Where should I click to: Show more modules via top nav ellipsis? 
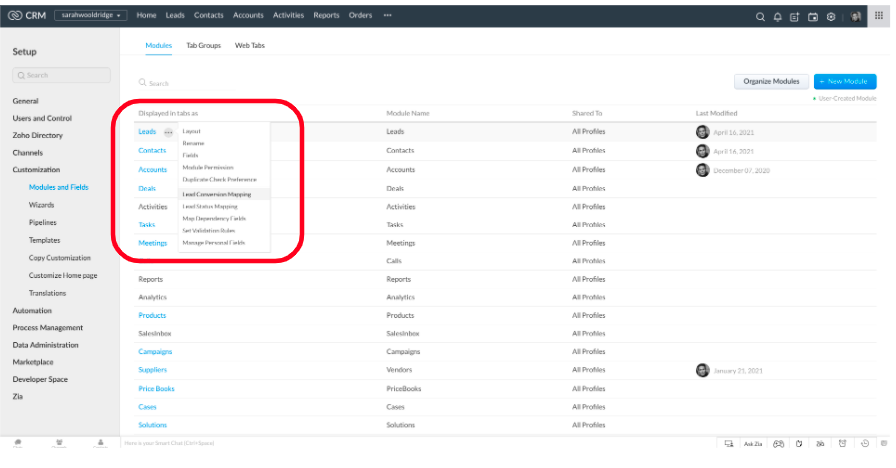point(387,15)
